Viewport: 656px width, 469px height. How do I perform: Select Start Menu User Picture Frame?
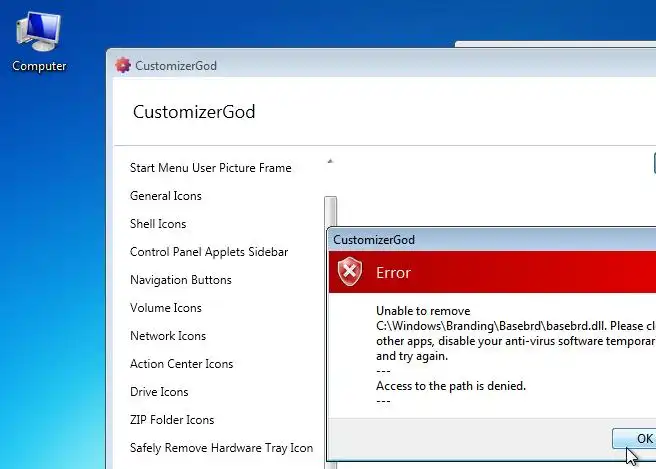click(210, 168)
